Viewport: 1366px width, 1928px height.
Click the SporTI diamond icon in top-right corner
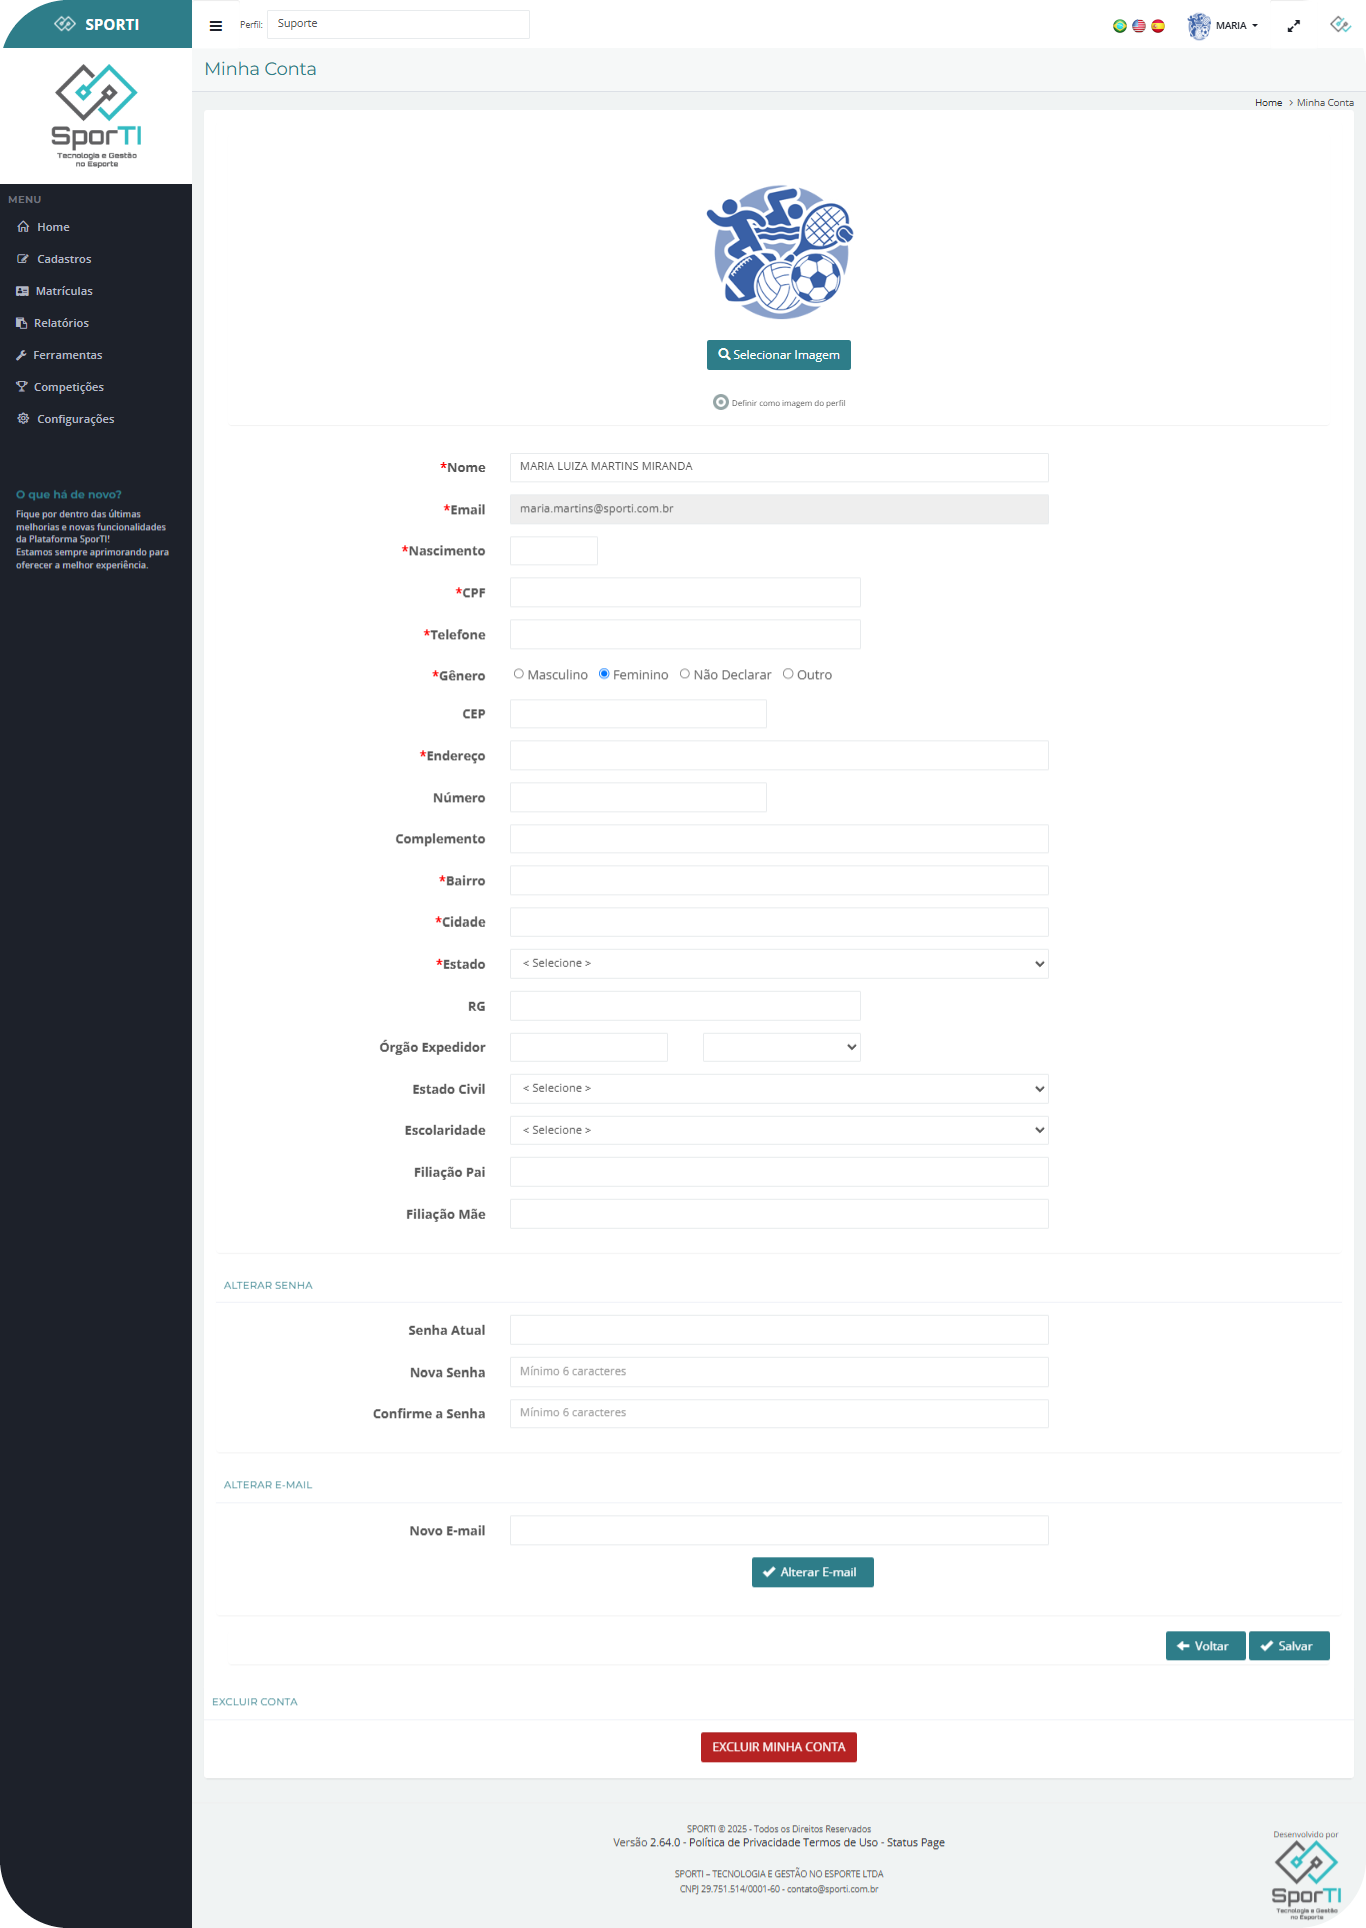pyautogui.click(x=1340, y=25)
